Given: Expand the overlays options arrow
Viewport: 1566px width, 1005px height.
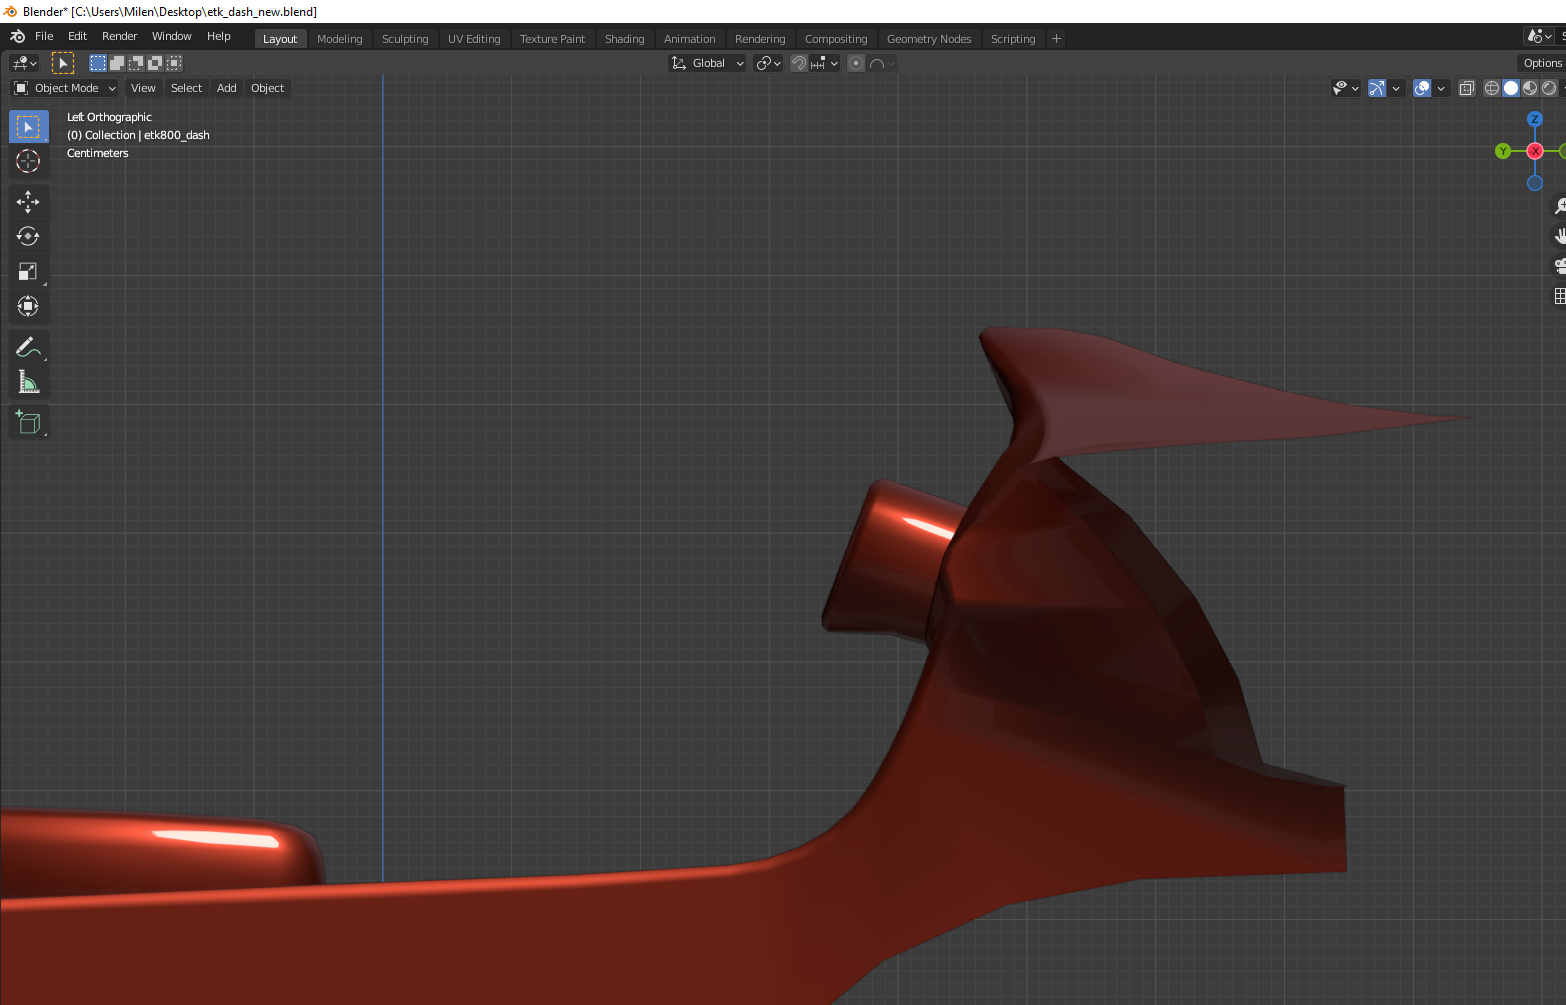Looking at the screenshot, I should tap(1441, 88).
